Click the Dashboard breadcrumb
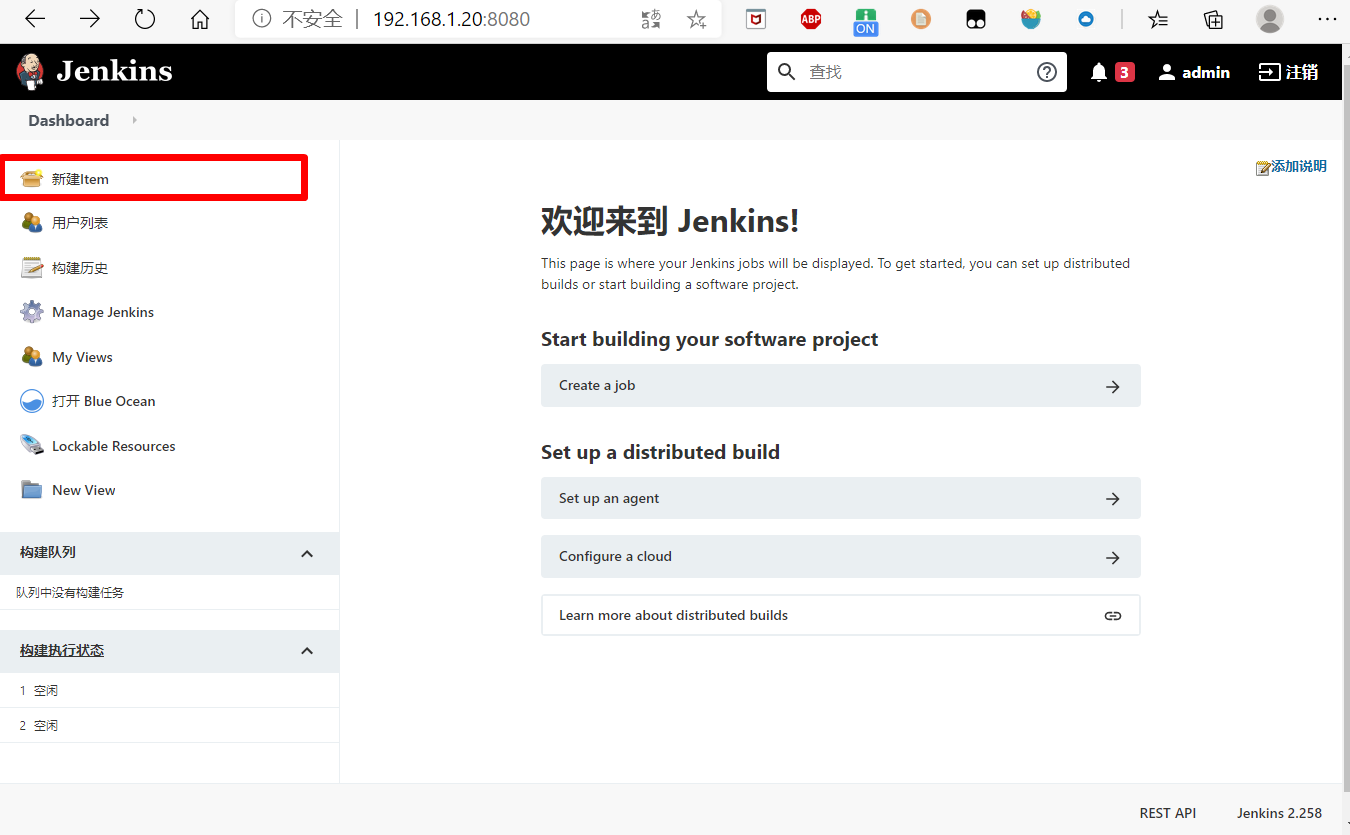Image resolution: width=1350 pixels, height=835 pixels. (x=69, y=120)
